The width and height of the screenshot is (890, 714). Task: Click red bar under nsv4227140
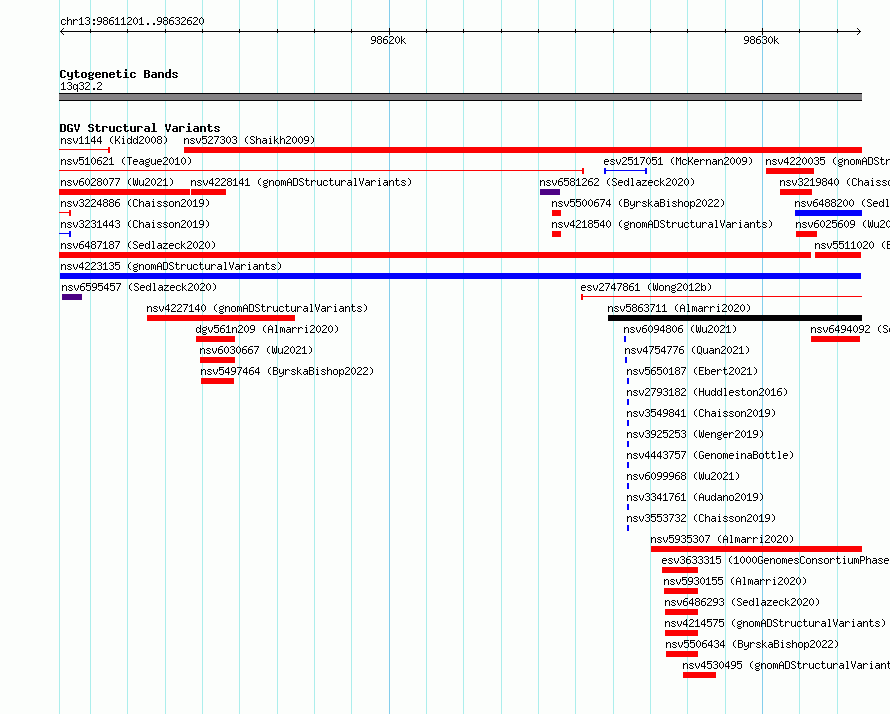221,318
